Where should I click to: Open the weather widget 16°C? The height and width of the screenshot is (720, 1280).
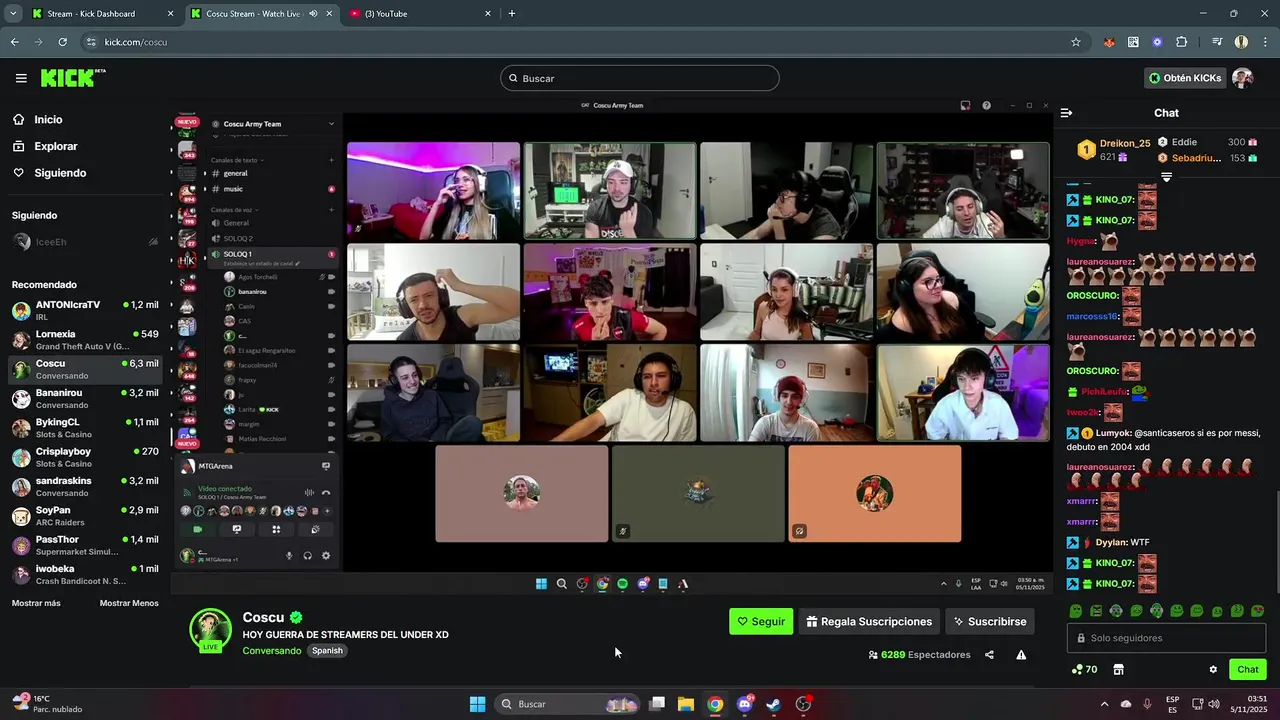click(46, 704)
